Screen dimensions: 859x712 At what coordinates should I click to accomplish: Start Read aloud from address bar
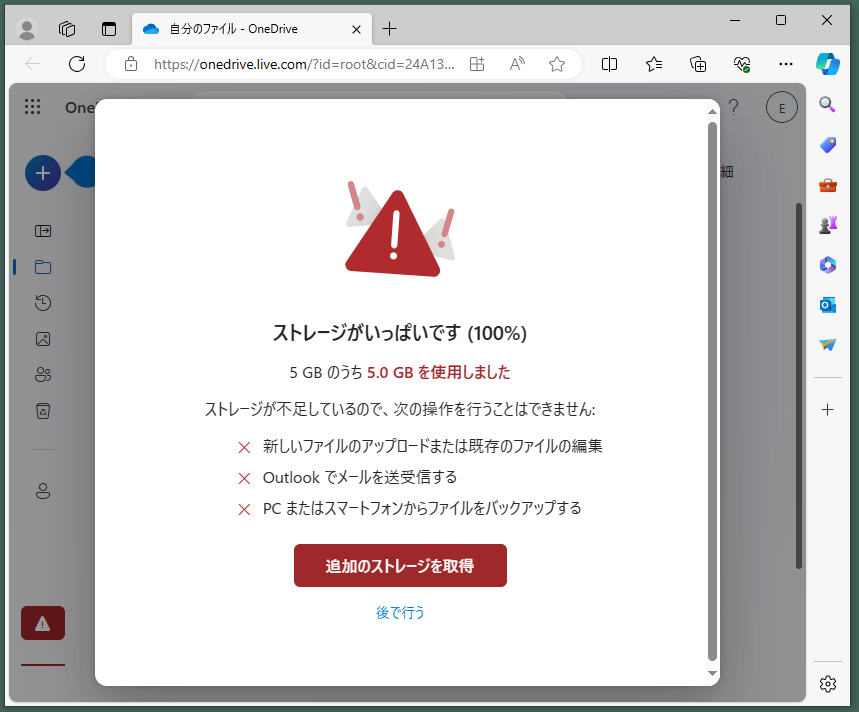pyautogui.click(x=517, y=64)
